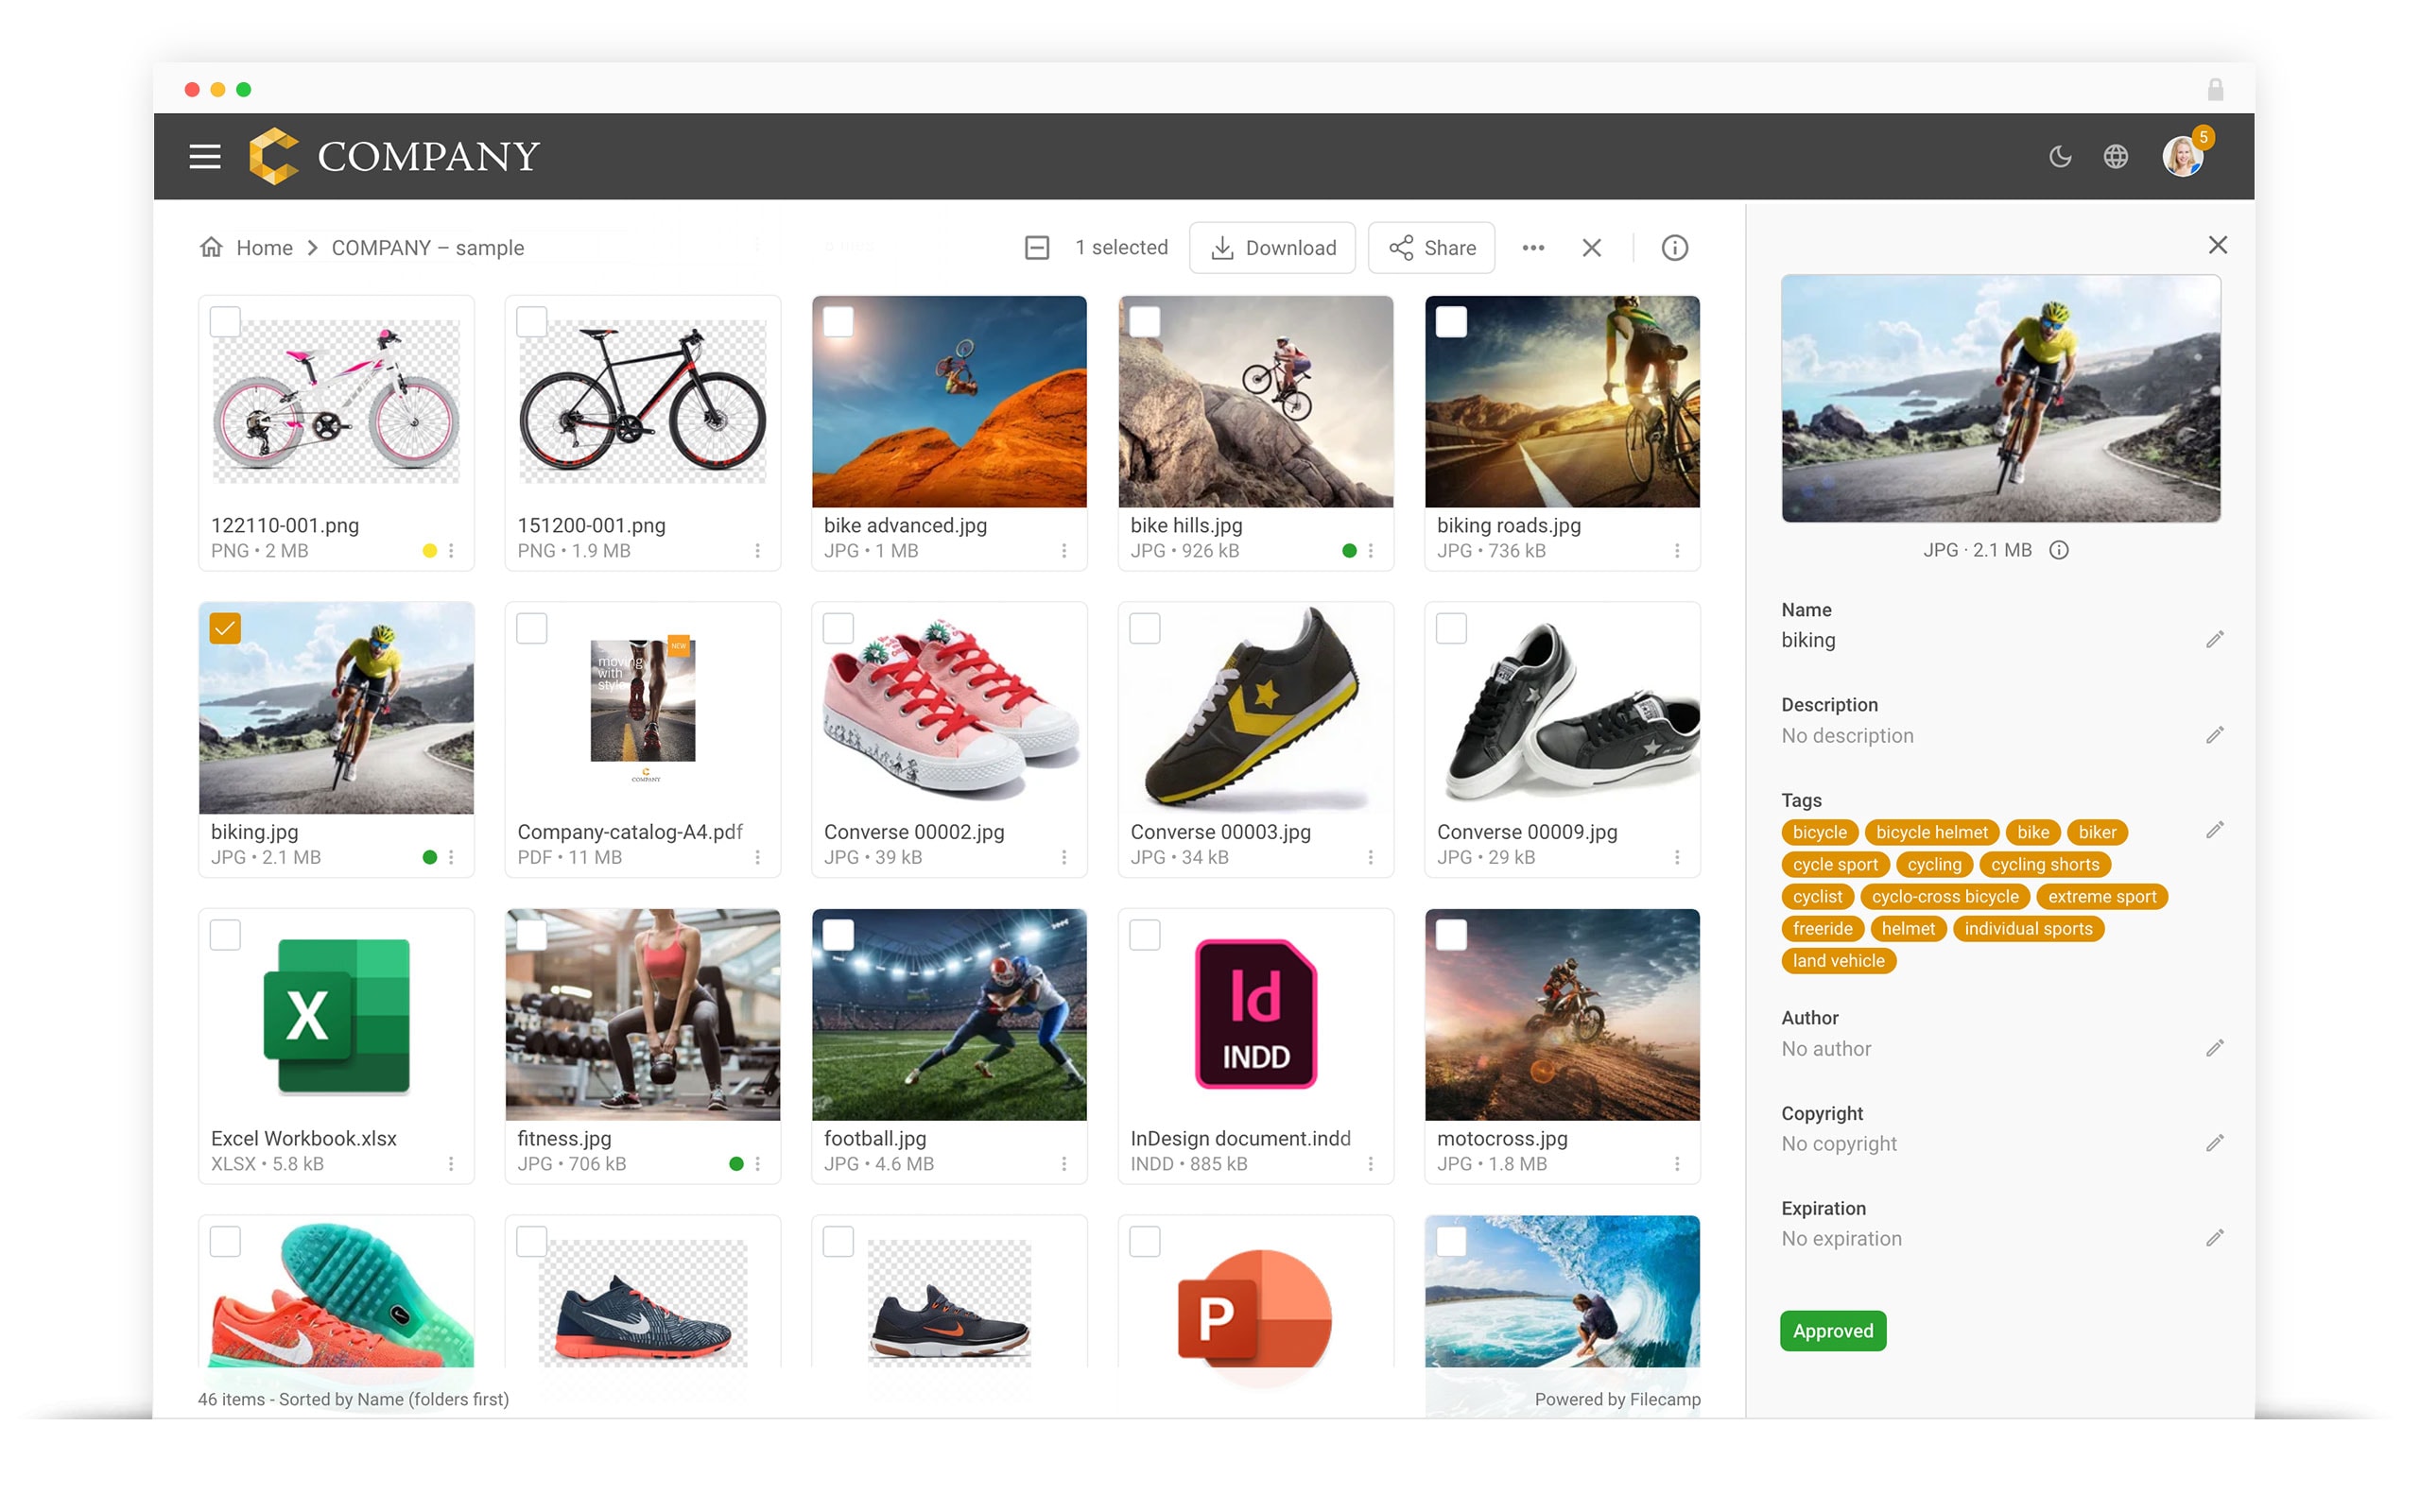Edit the Name field pencil icon
This screenshot has height=1512, width=2420.
2214,639
